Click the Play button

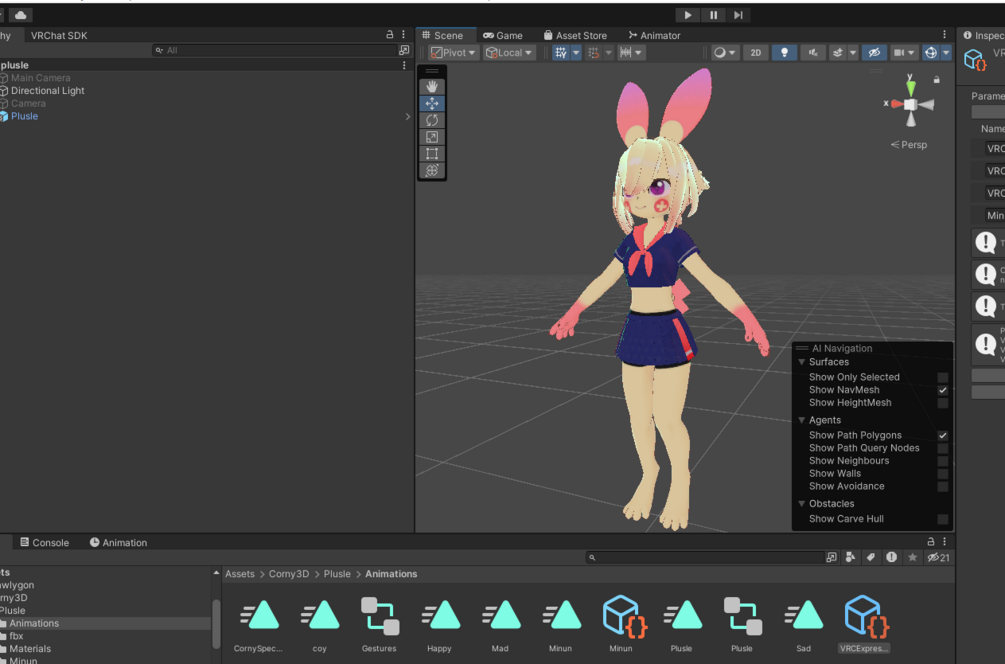click(x=688, y=15)
